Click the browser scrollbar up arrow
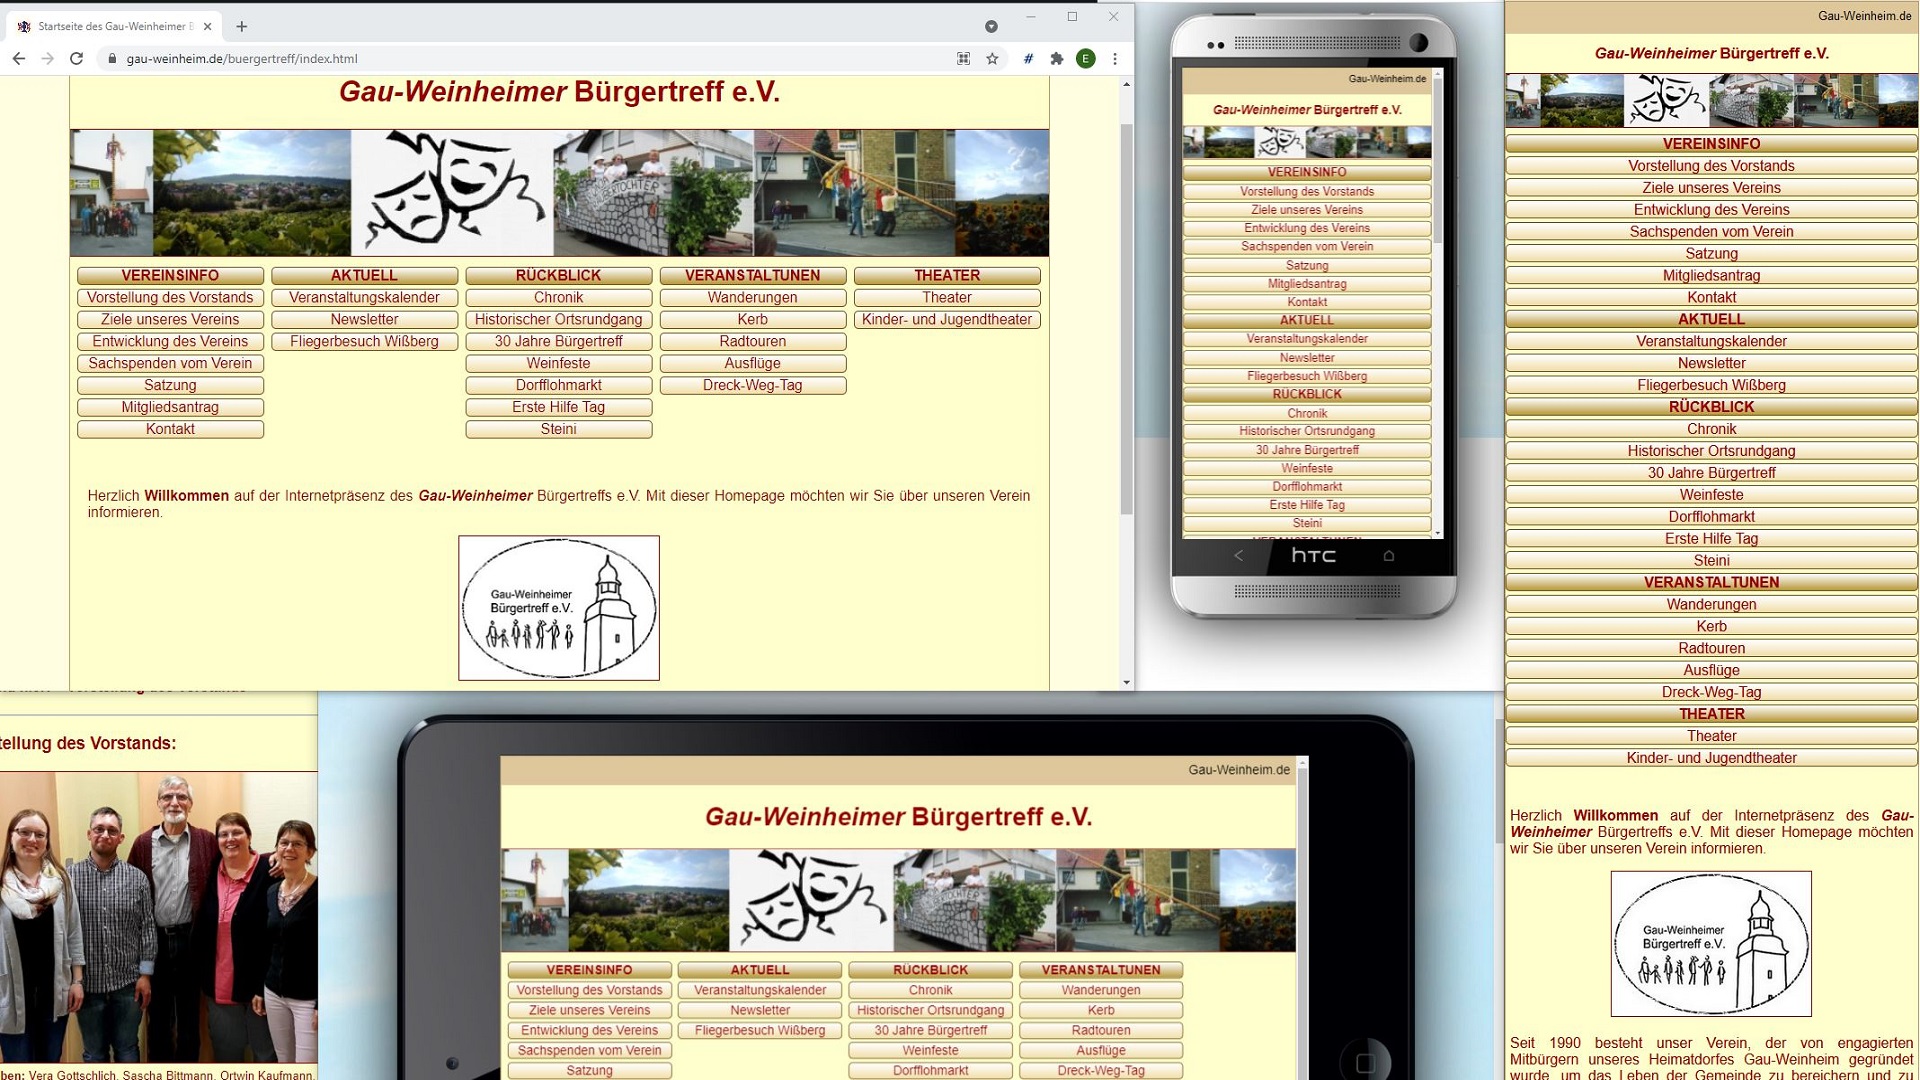This screenshot has height=1080, width=1920. [1127, 85]
